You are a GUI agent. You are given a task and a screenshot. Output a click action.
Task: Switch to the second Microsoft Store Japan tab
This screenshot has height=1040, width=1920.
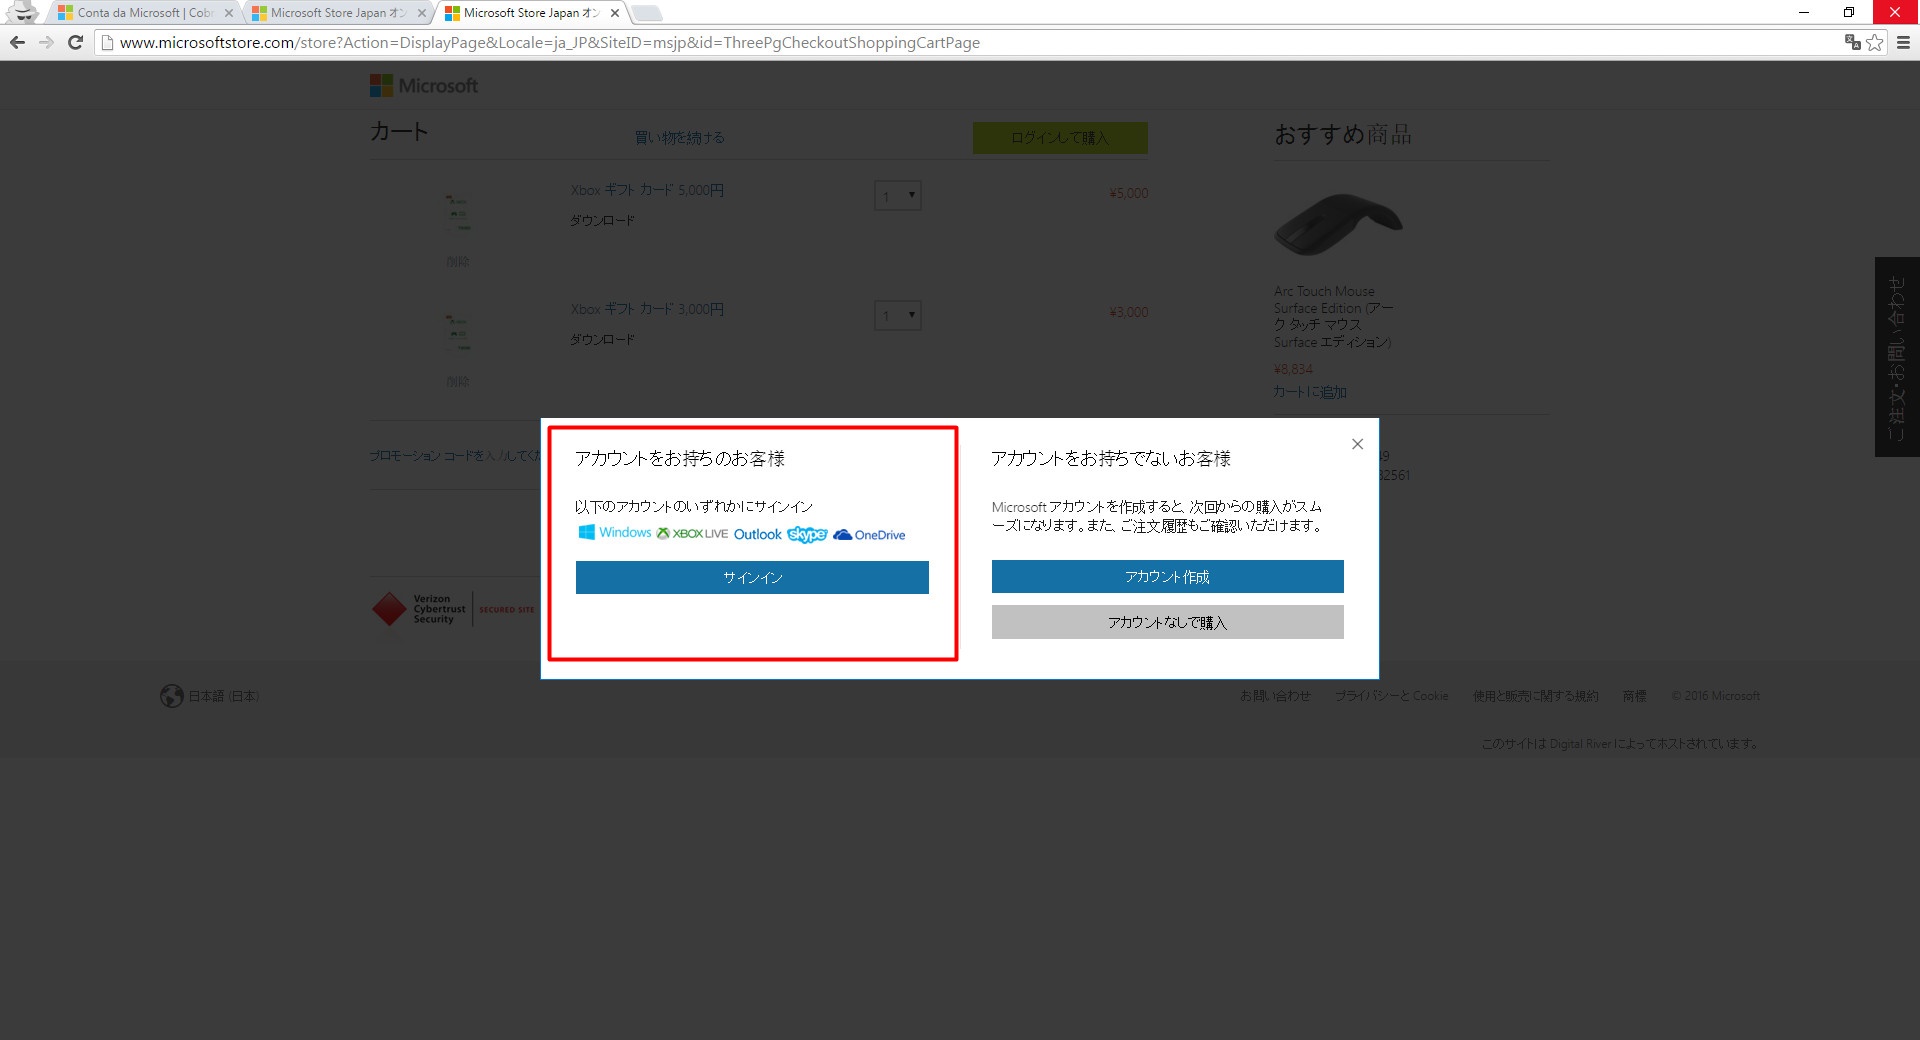(335, 13)
